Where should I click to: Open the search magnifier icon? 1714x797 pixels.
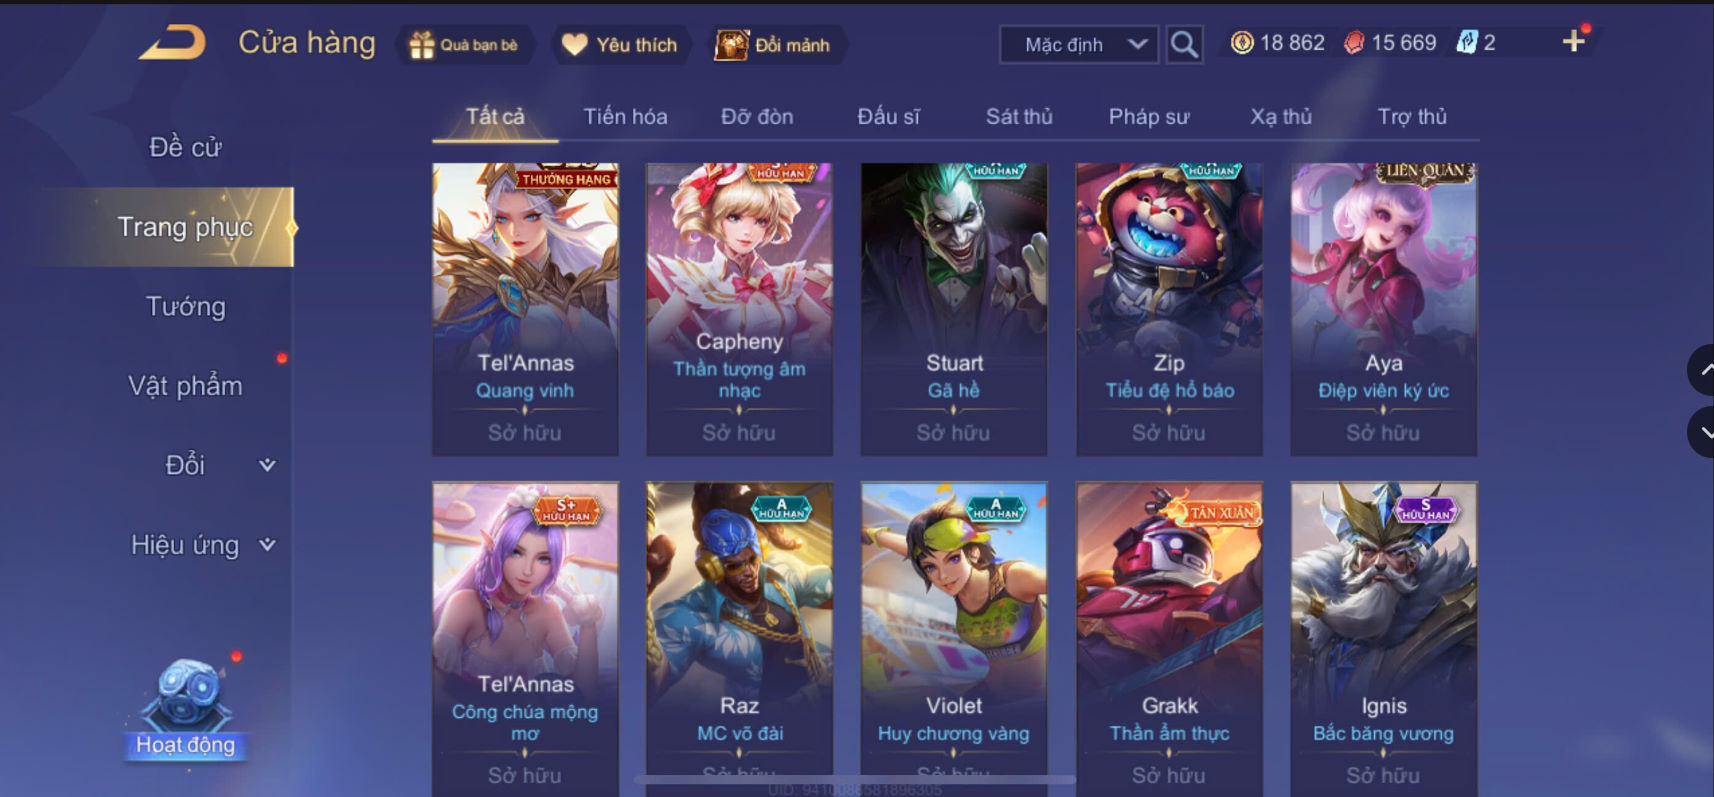click(1184, 44)
